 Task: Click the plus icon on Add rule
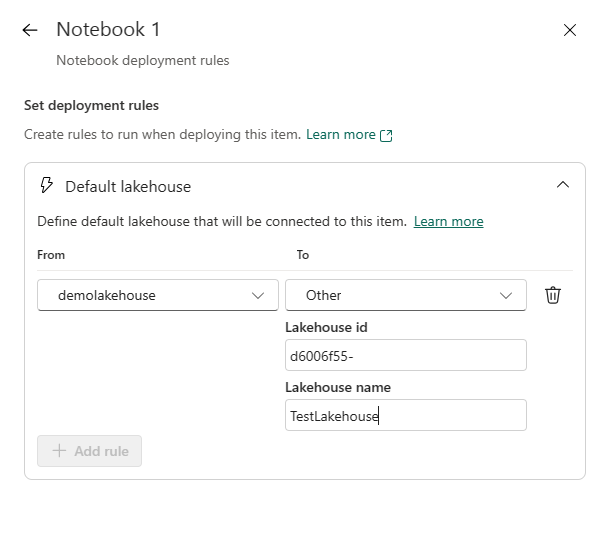tap(59, 451)
